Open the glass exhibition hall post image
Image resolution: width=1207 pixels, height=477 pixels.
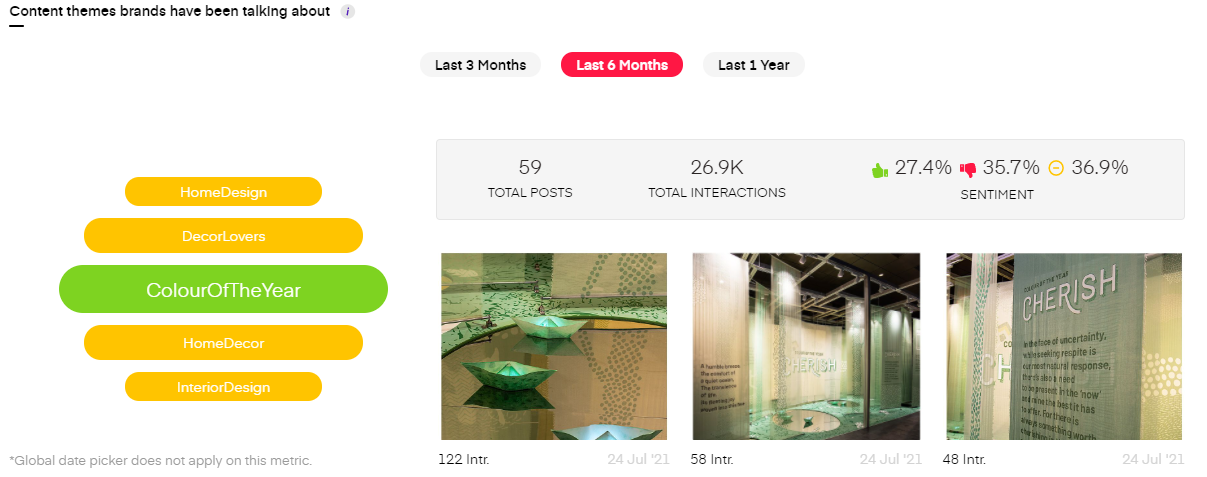click(x=806, y=346)
